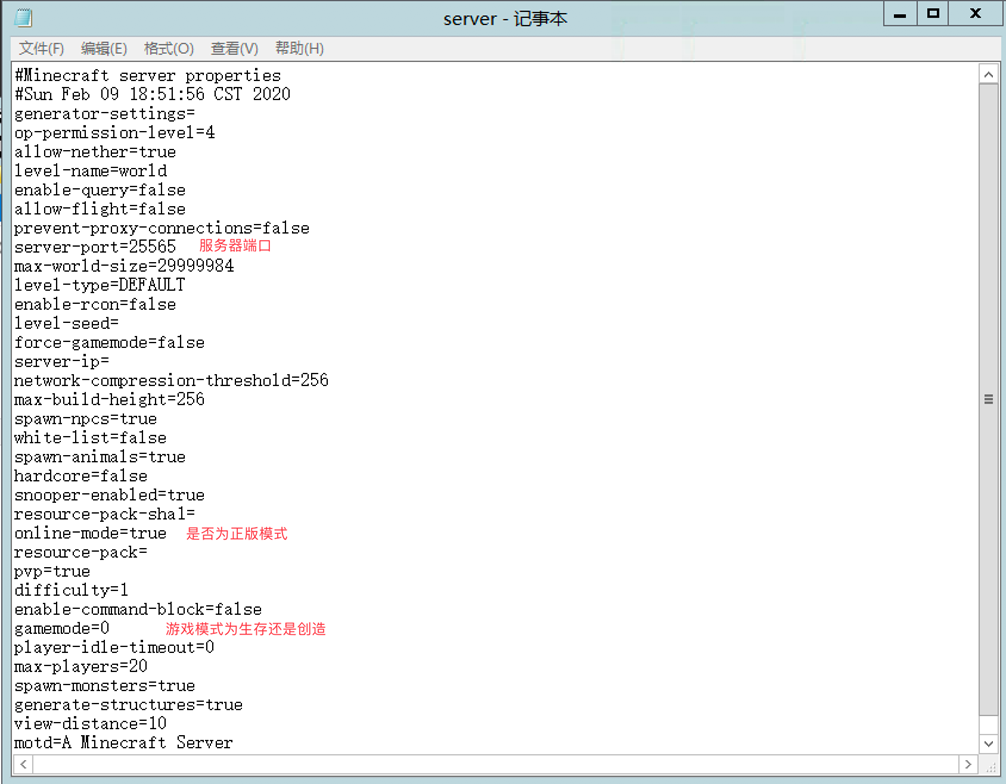Click the Notepad icon in title bar
Screen dimensions: 1006x784
(24, 17)
